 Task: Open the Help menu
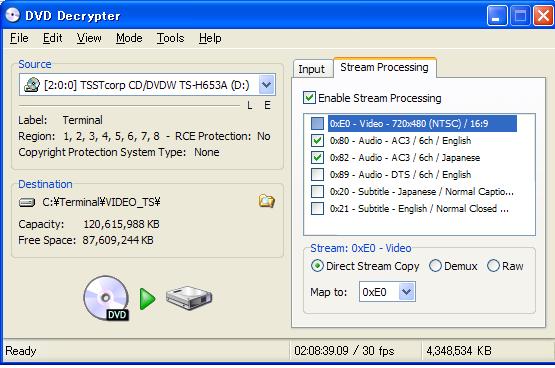[x=210, y=38]
